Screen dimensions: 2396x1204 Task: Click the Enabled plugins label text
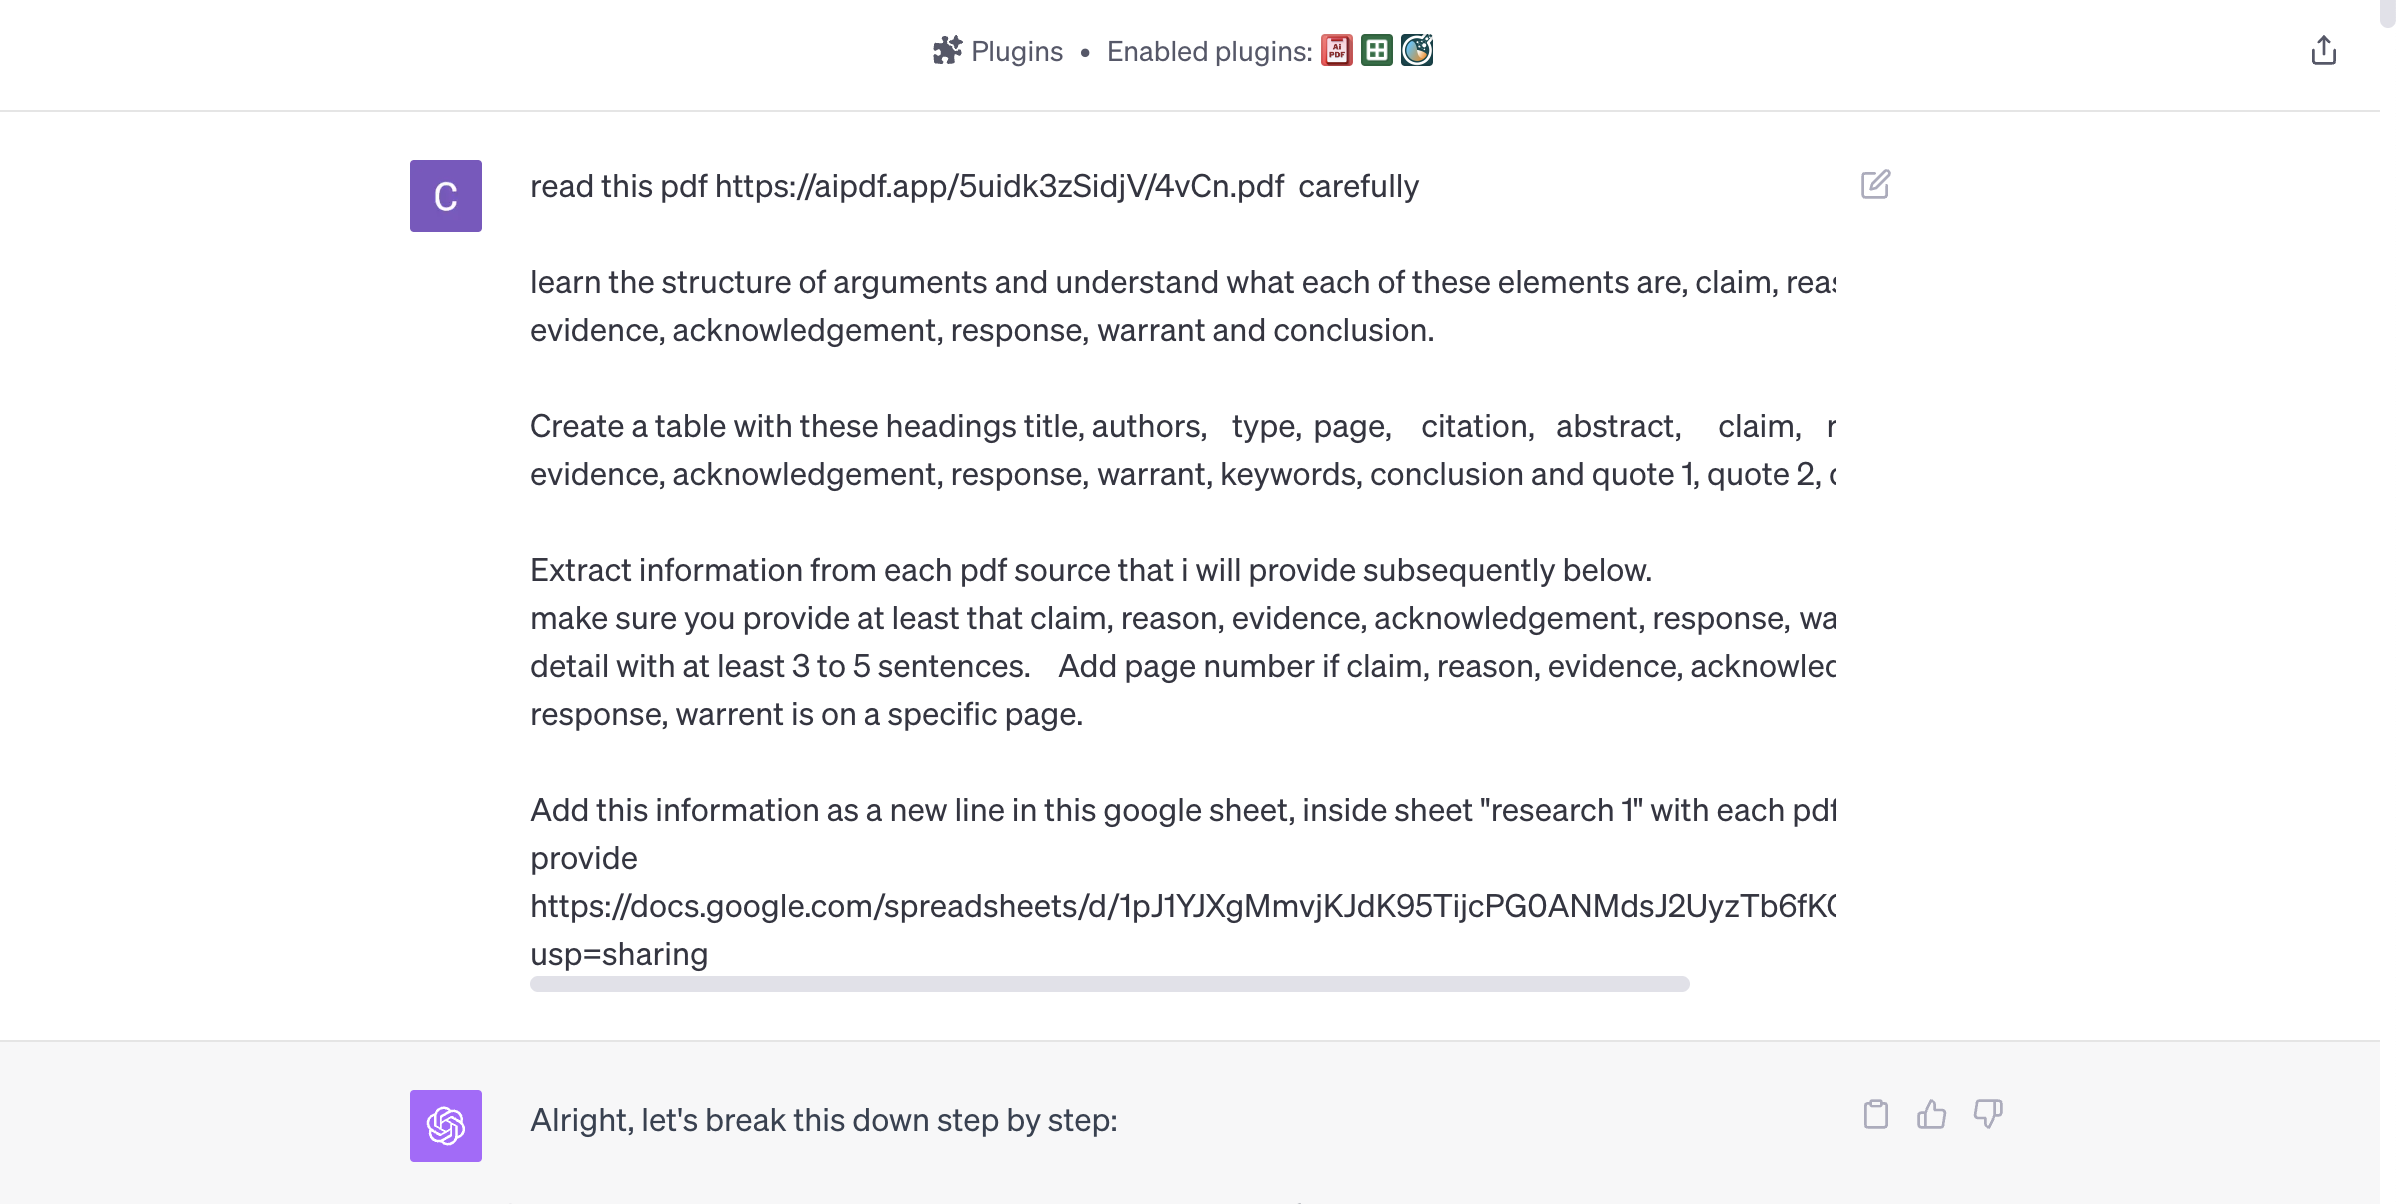(x=1209, y=51)
